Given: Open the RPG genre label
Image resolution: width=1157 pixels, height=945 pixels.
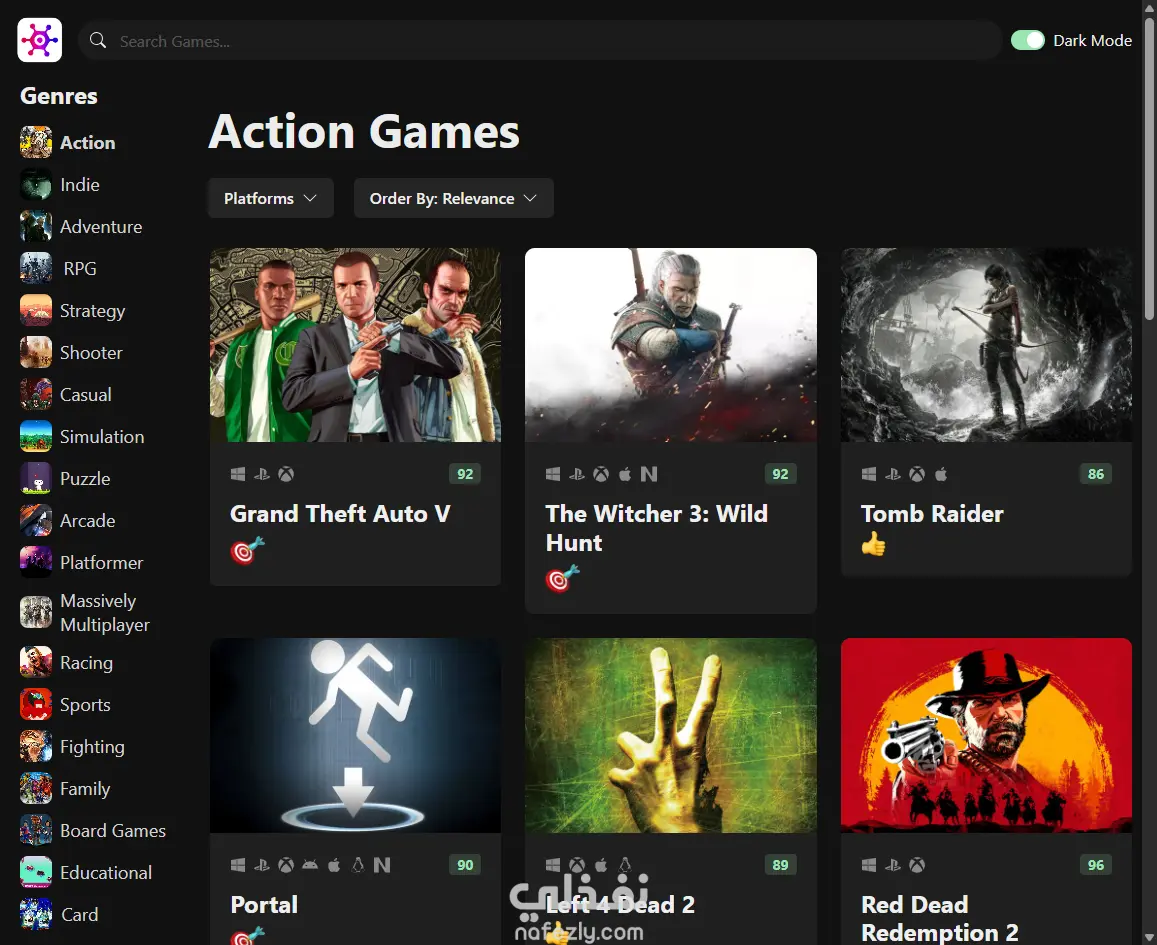Looking at the screenshot, I should pyautogui.click(x=80, y=269).
